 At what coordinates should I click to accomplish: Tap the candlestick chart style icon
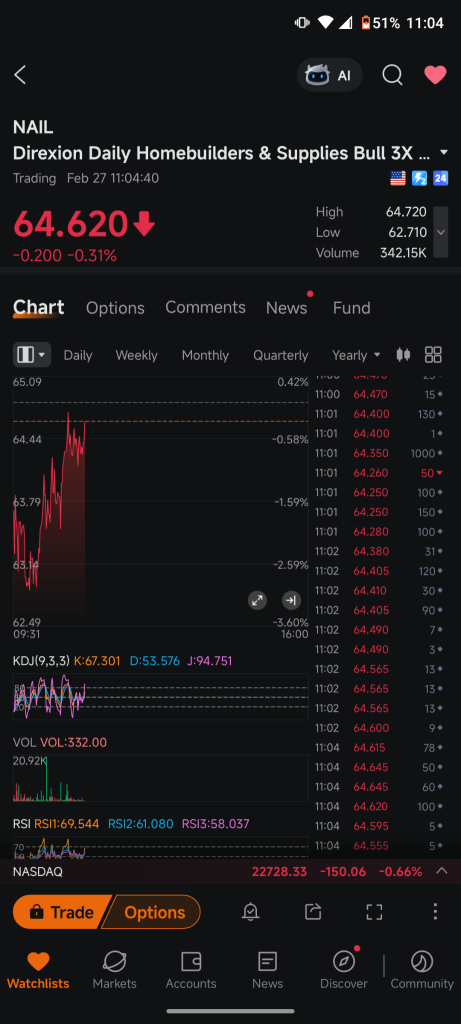pos(404,355)
